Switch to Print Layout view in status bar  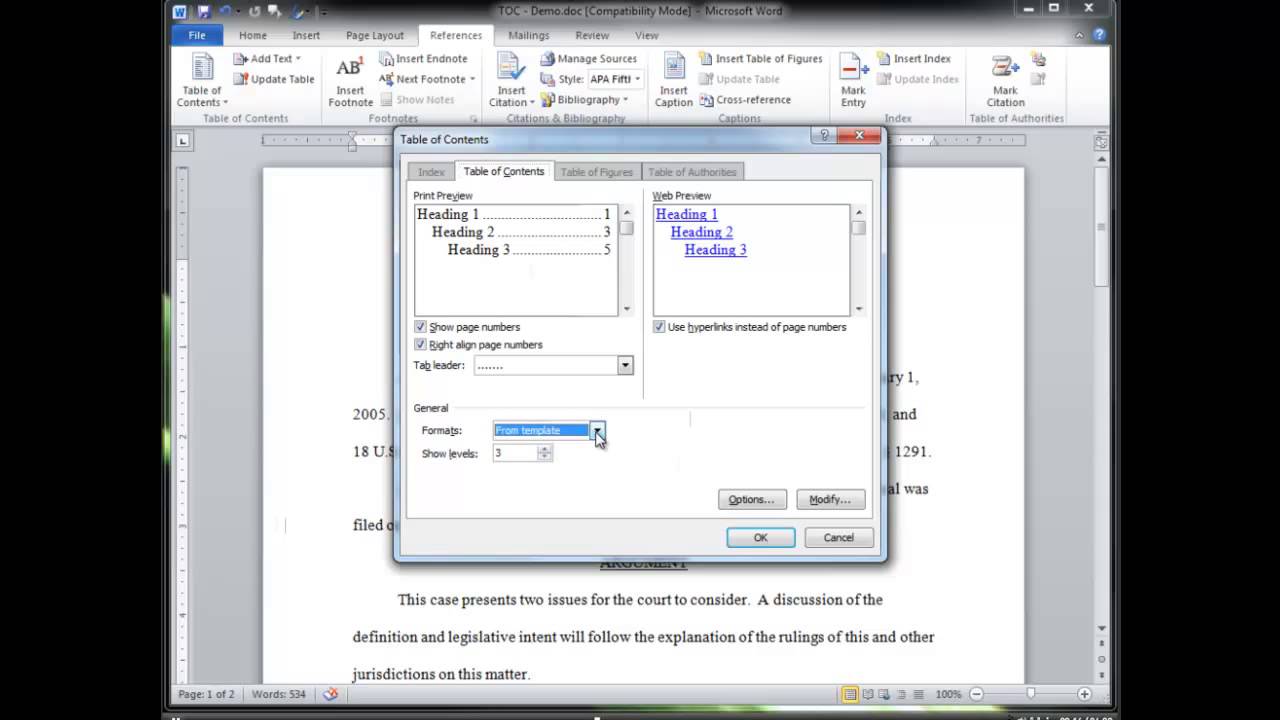pos(850,694)
